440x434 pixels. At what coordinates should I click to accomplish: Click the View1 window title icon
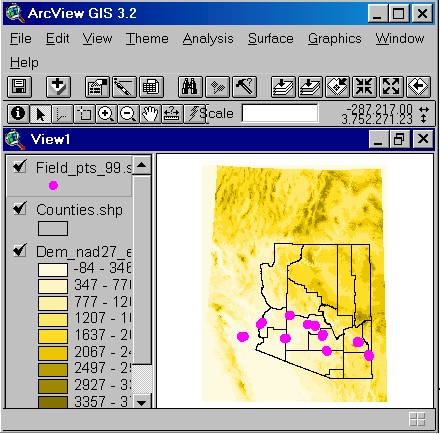tap(15, 139)
